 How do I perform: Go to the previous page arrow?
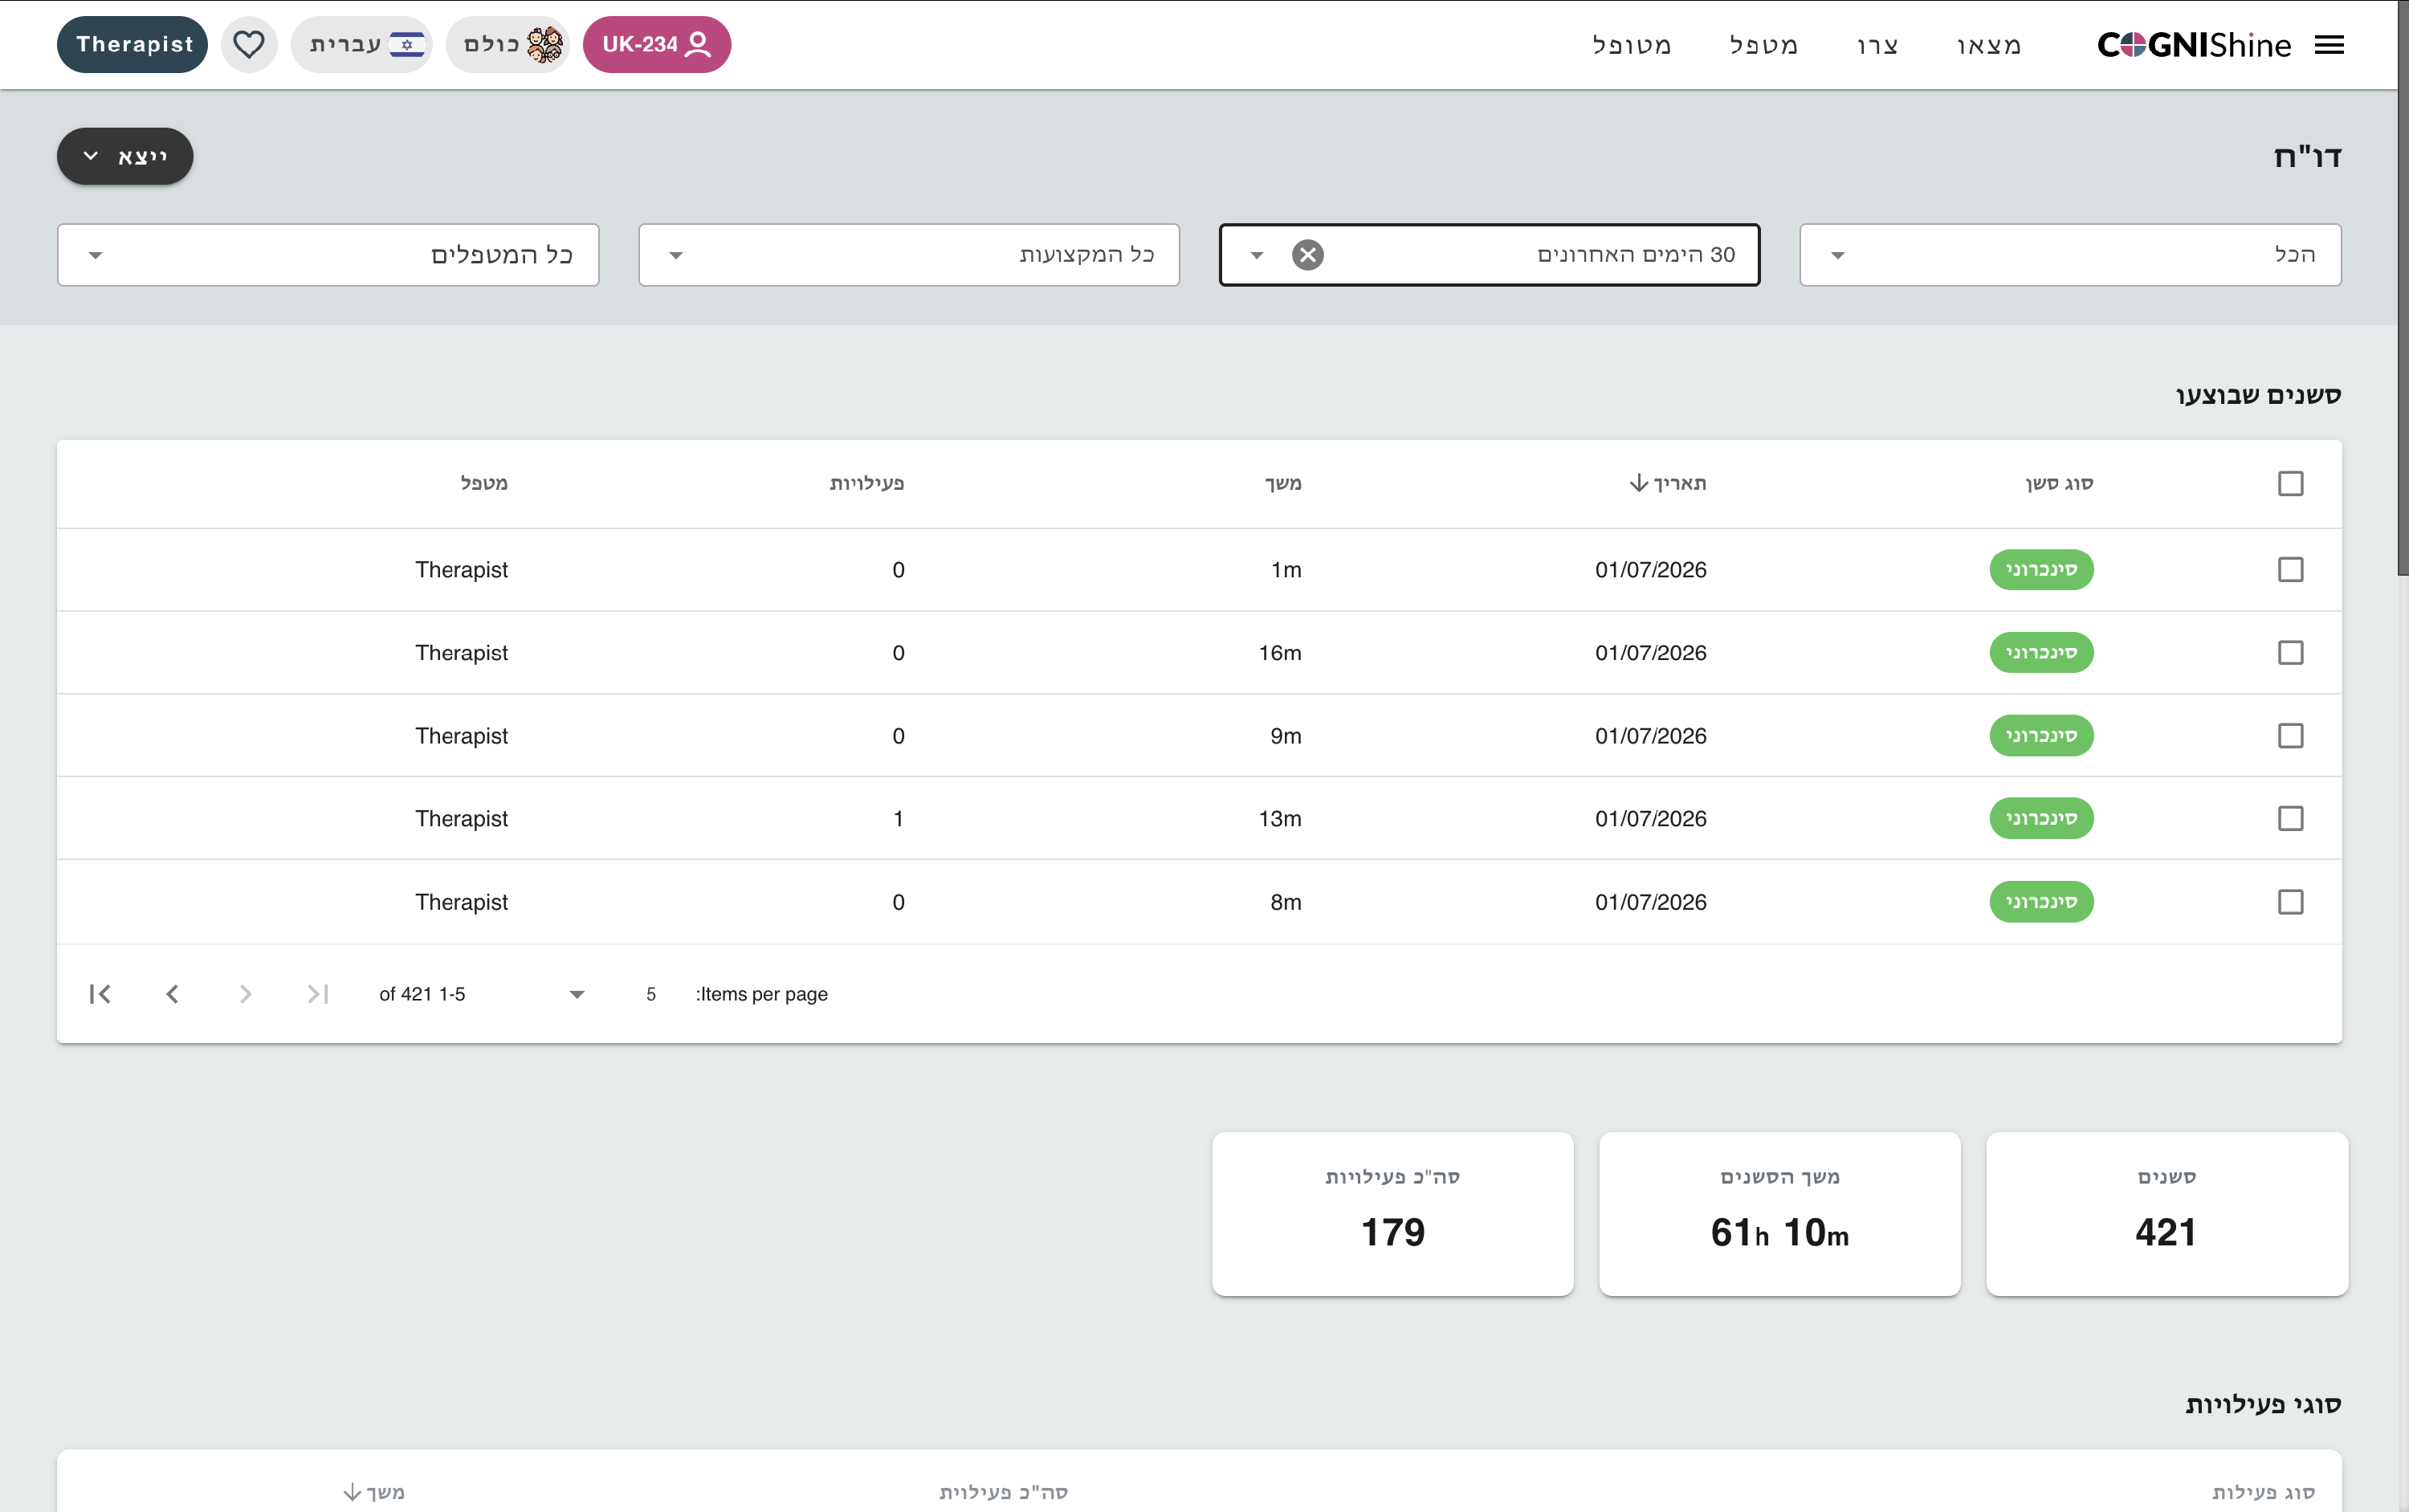click(x=172, y=994)
